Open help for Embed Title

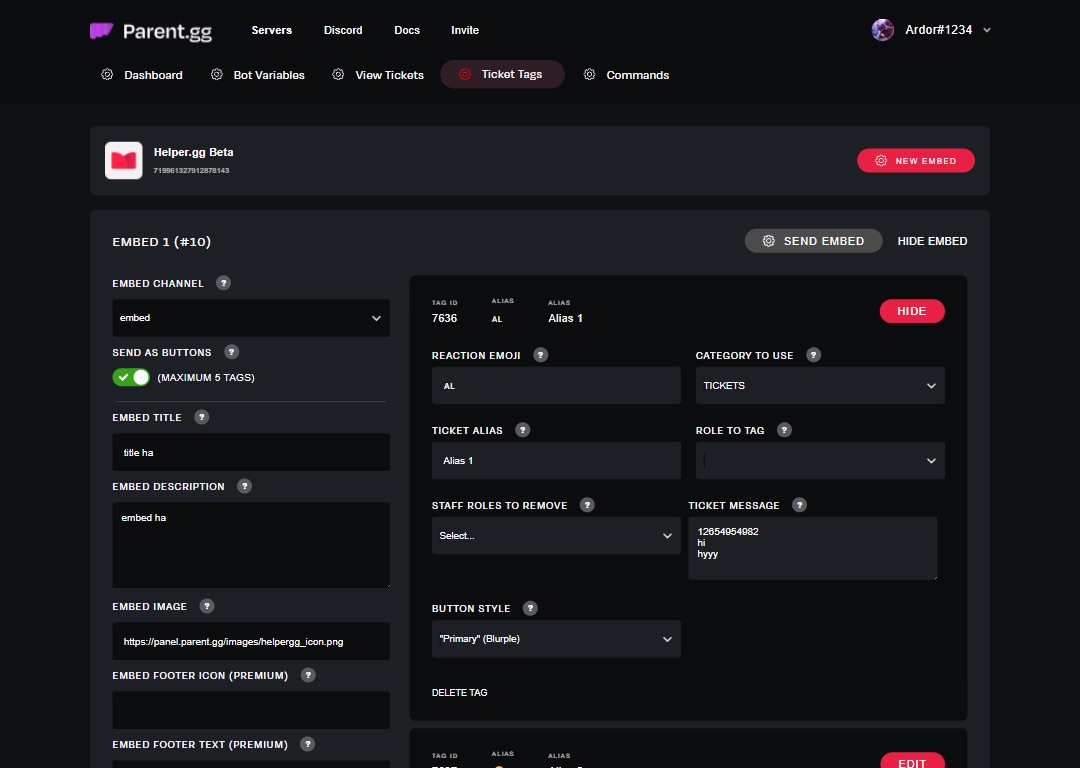point(201,417)
